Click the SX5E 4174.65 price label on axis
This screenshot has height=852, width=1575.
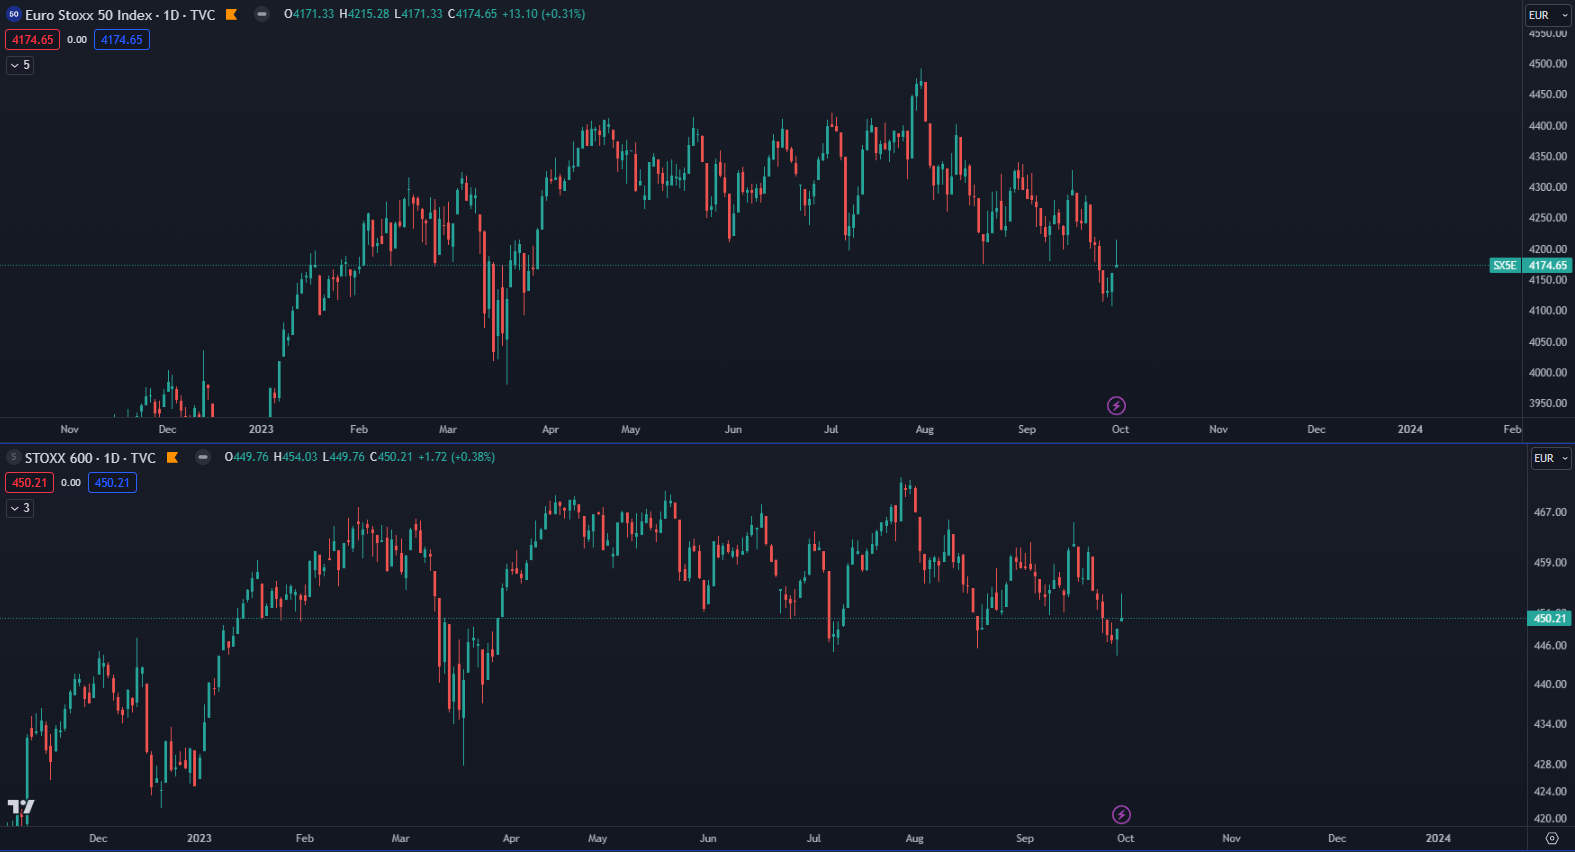1530,265
